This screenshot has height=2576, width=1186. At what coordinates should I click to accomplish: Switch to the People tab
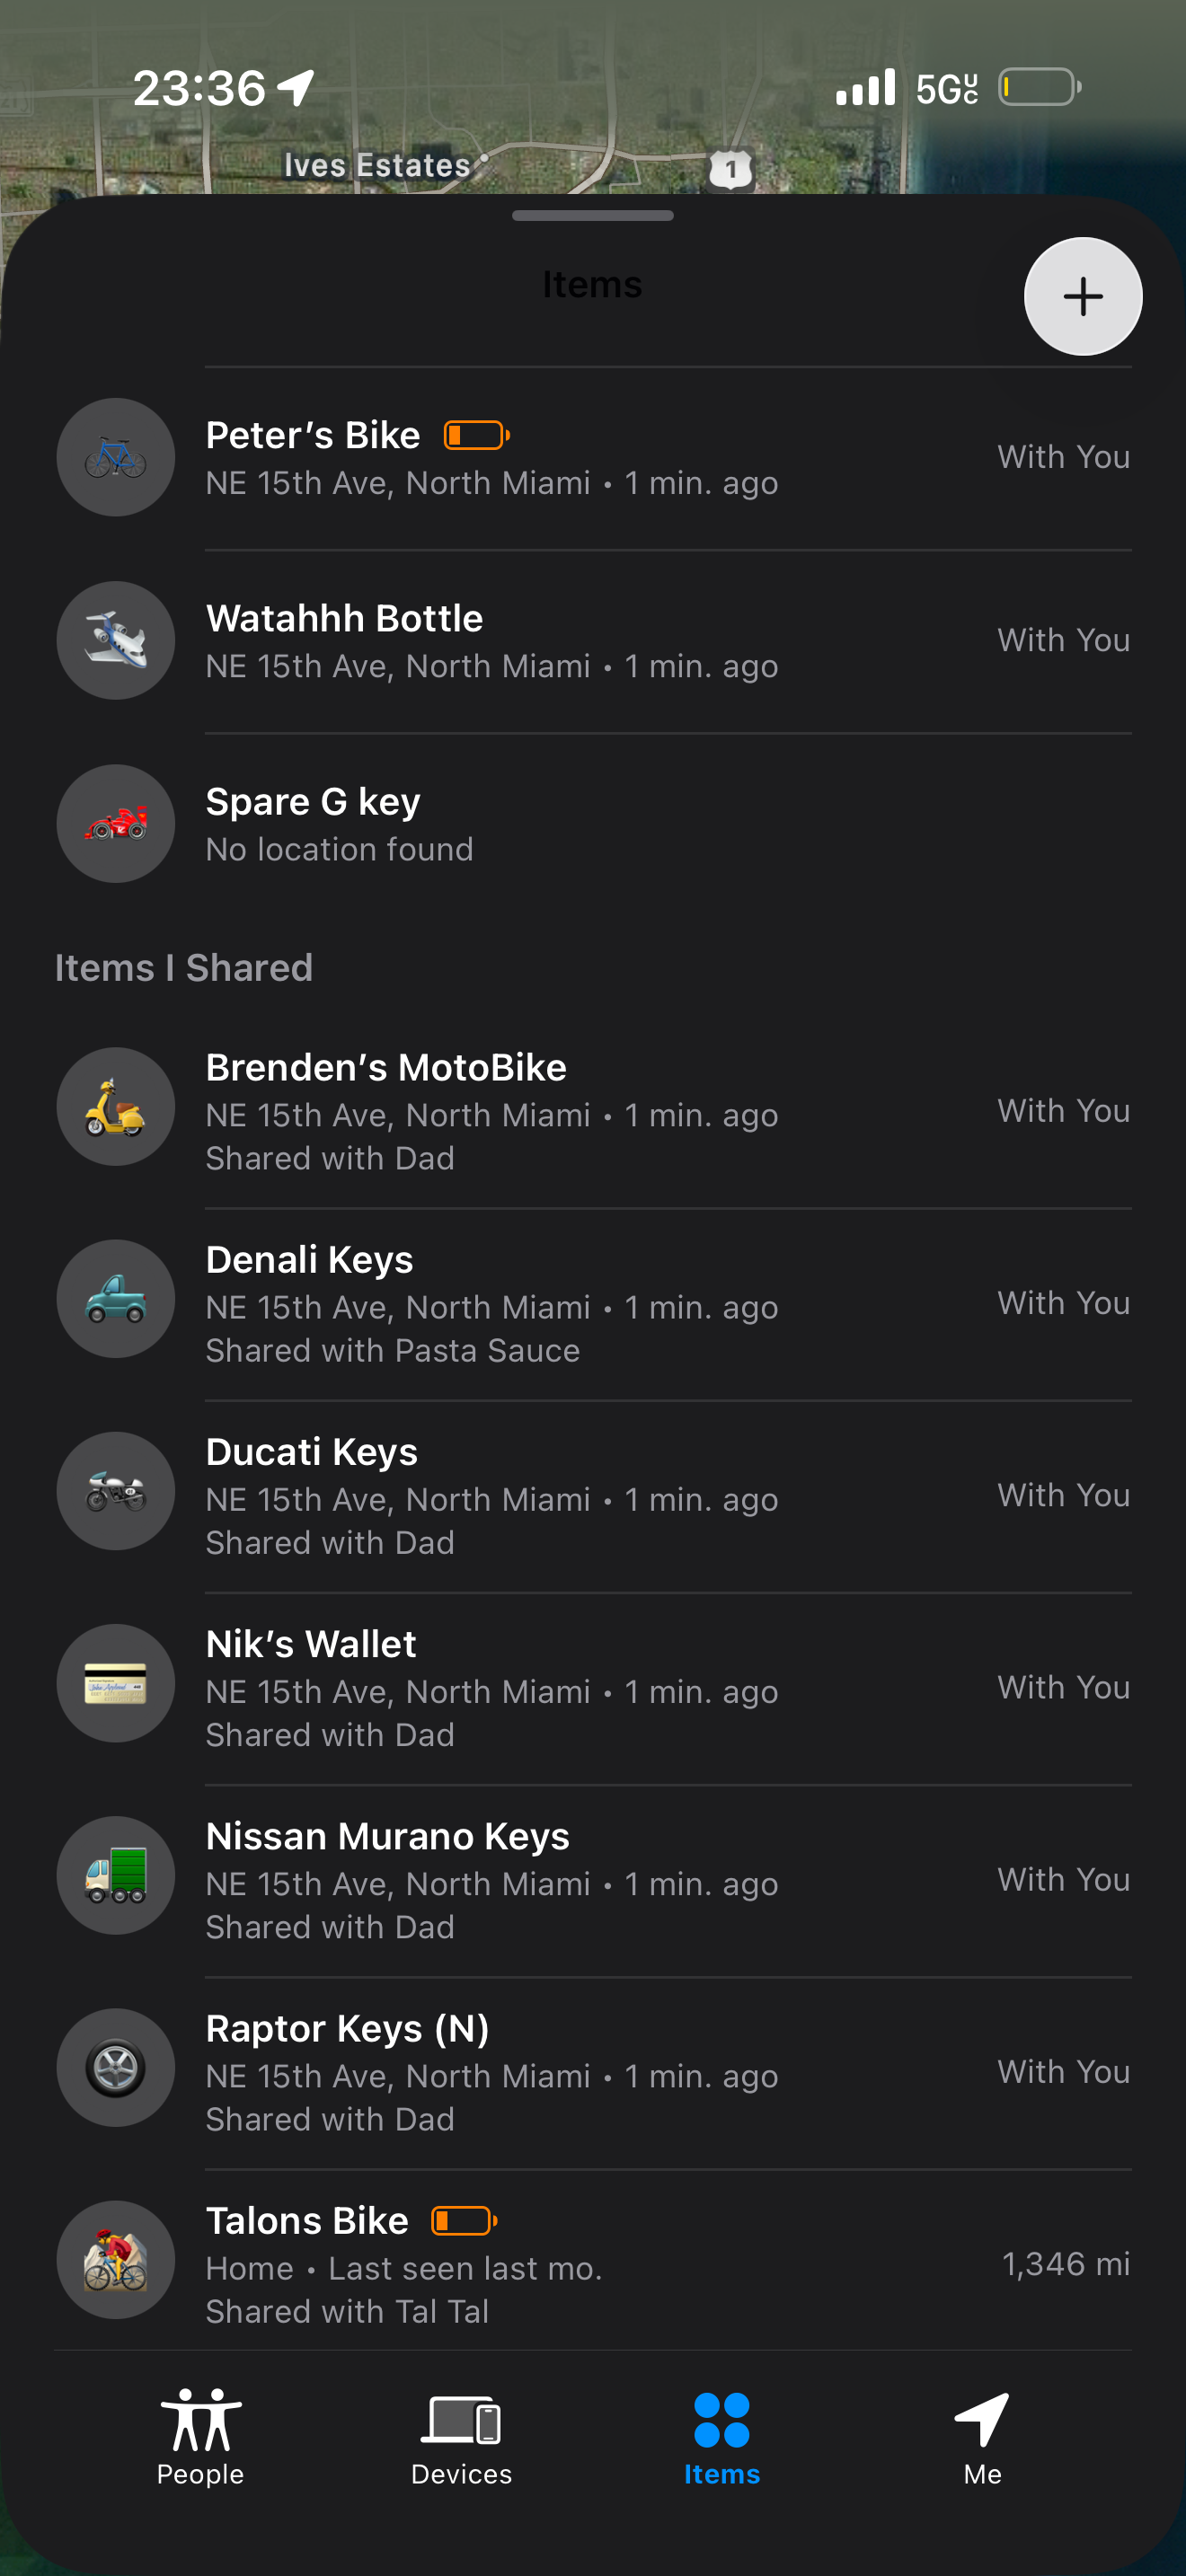click(200, 2436)
